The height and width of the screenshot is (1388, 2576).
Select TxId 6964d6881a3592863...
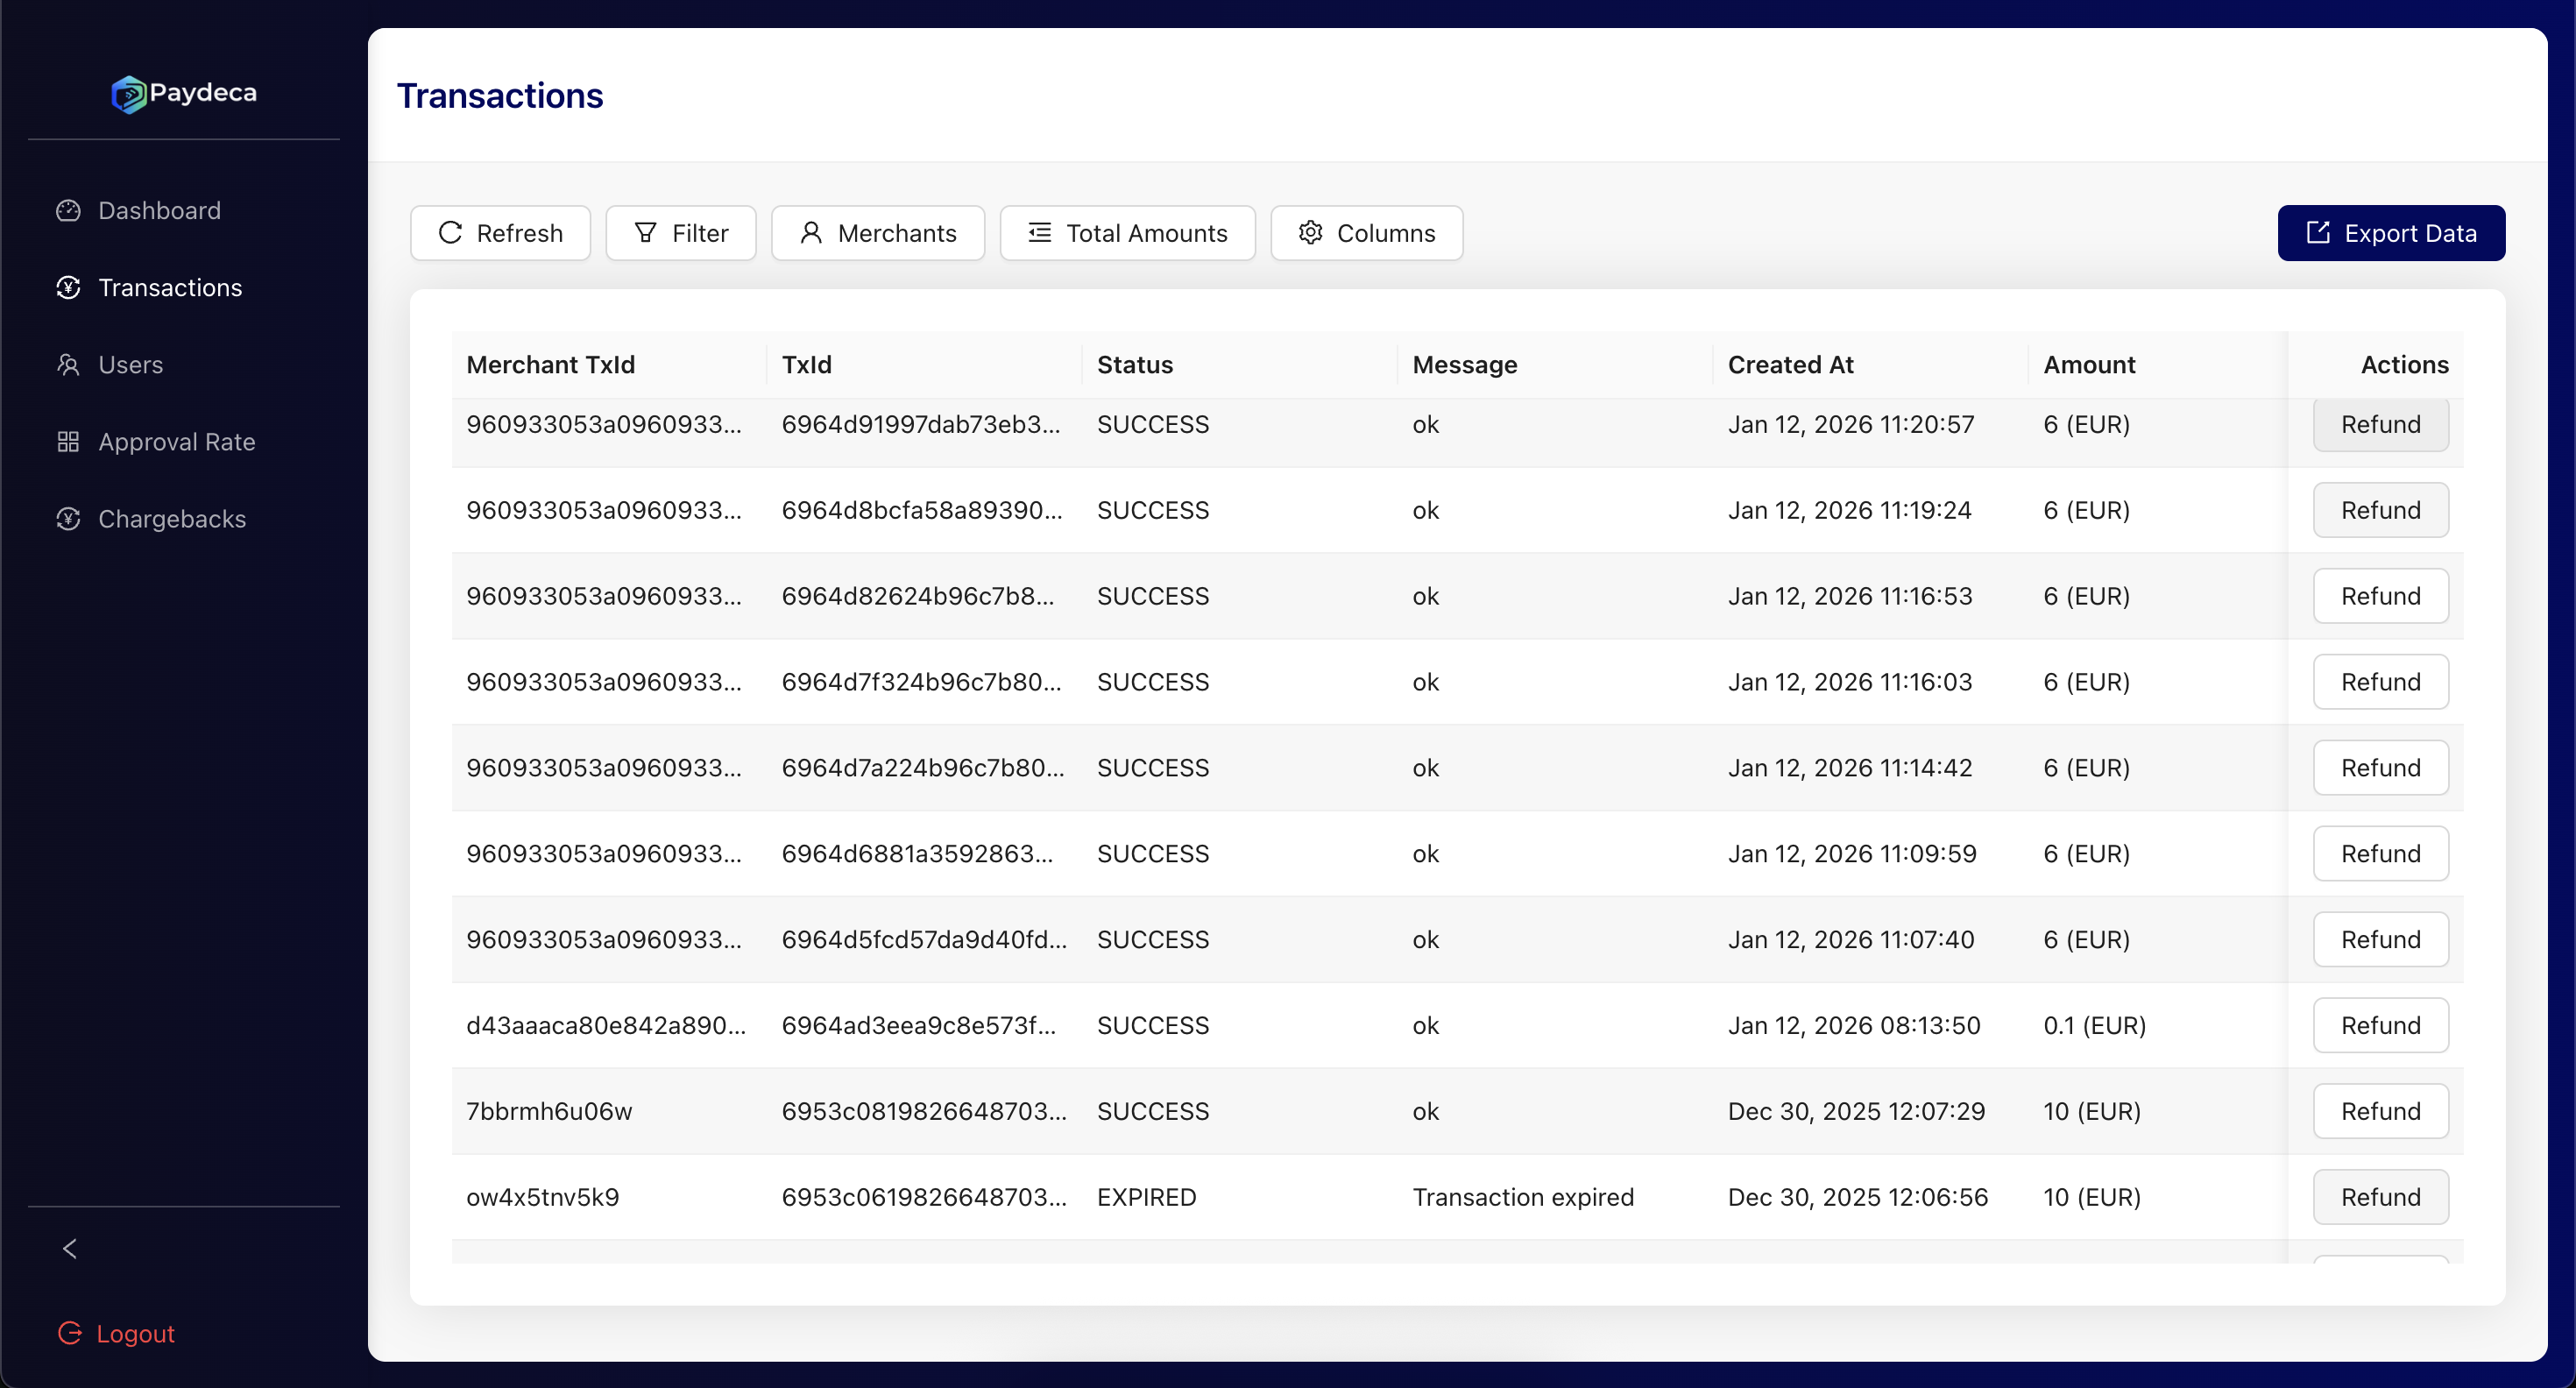[x=917, y=854]
